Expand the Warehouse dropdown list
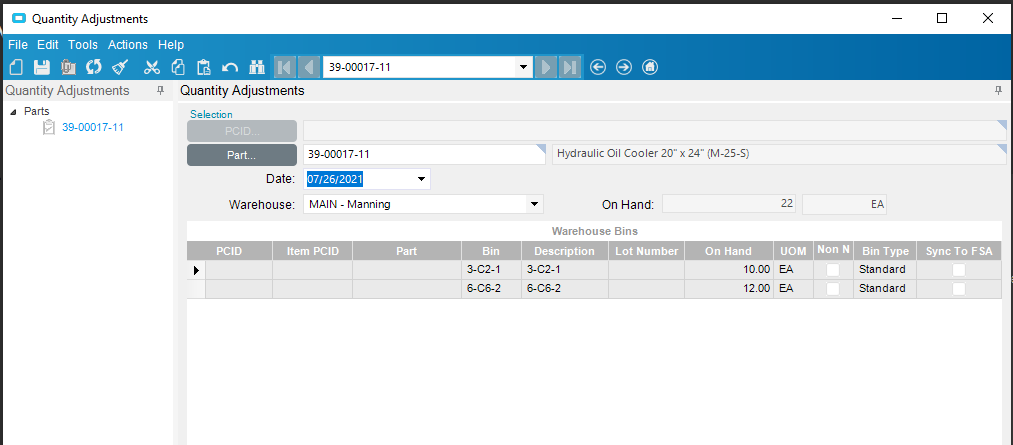Screen dimensions: 1013x445 point(534,205)
